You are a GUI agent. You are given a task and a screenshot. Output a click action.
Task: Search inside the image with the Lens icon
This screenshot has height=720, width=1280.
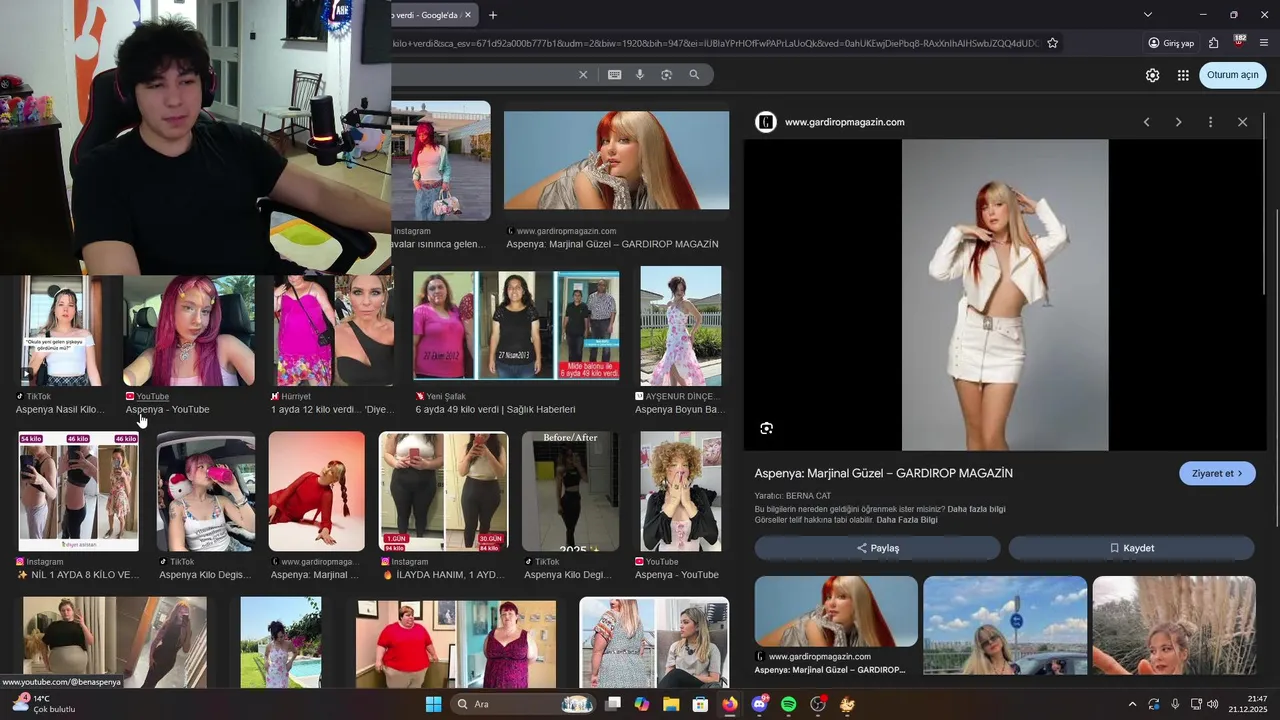point(766,428)
